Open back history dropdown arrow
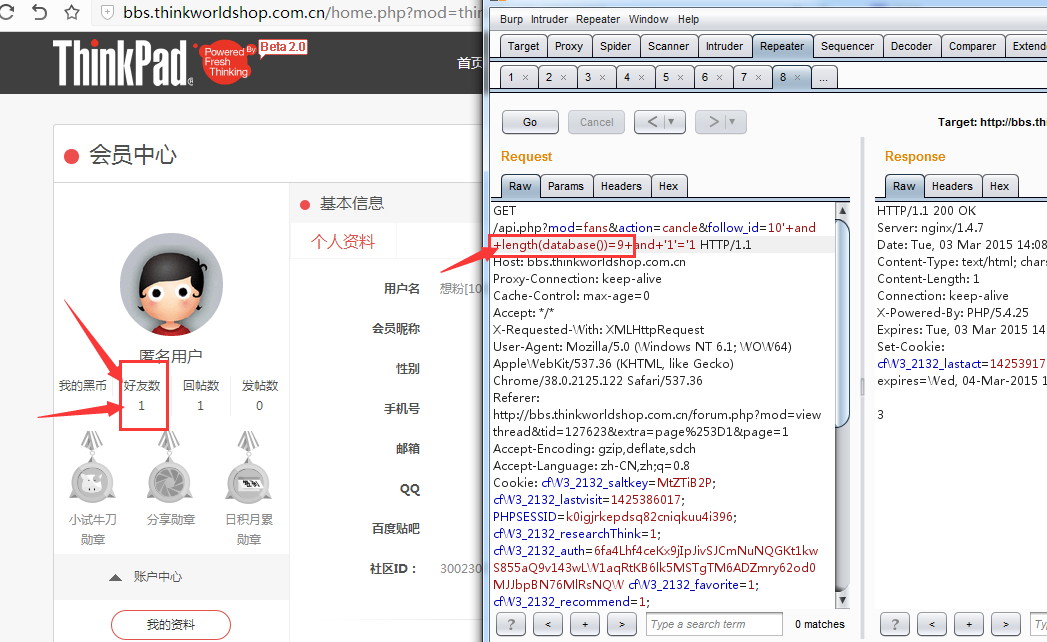Viewport: 1047px width, 642px height. 672,122
